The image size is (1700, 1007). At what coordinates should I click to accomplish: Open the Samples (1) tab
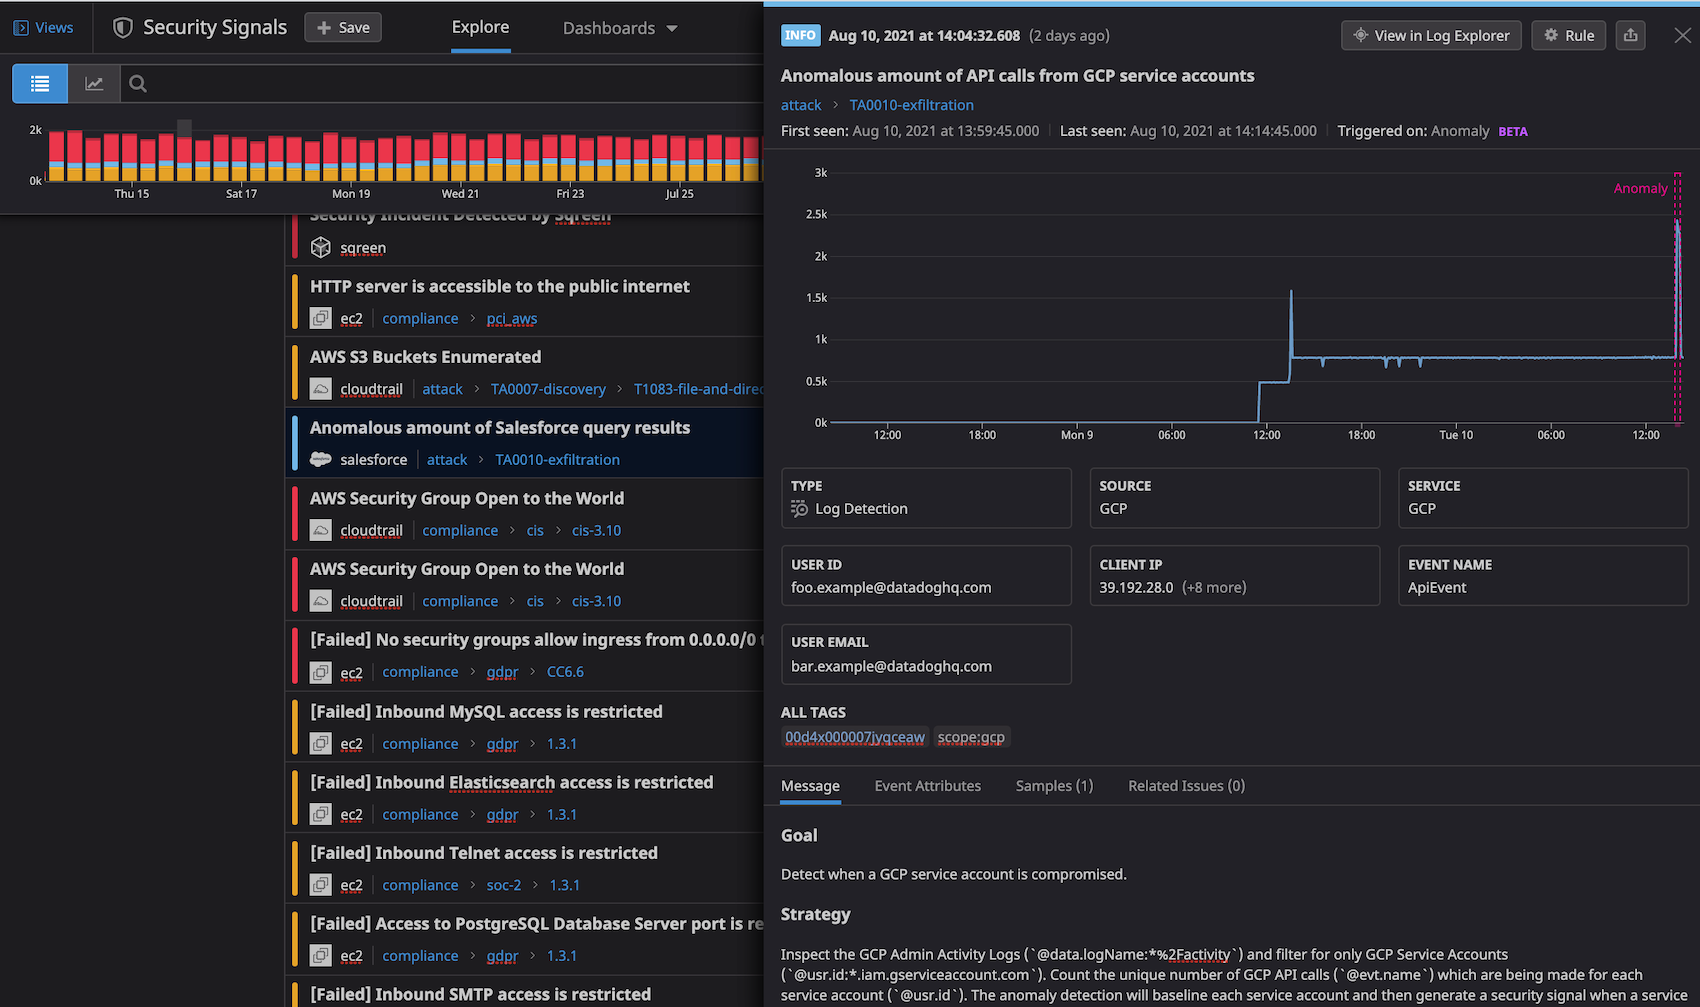1053,786
